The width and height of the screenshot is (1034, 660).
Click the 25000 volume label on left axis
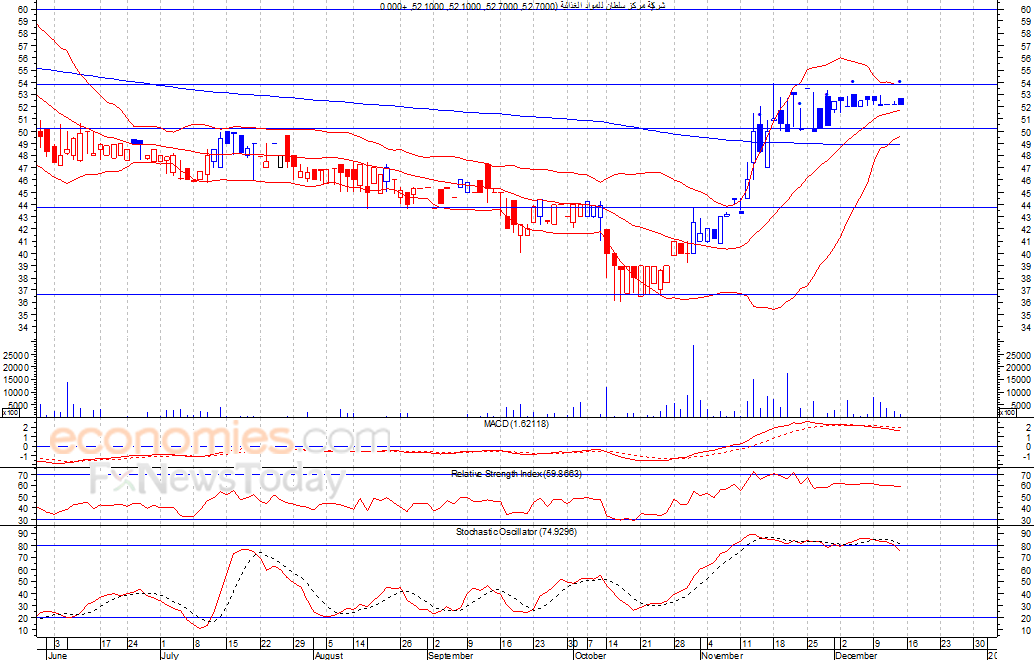pyautogui.click(x=15, y=356)
